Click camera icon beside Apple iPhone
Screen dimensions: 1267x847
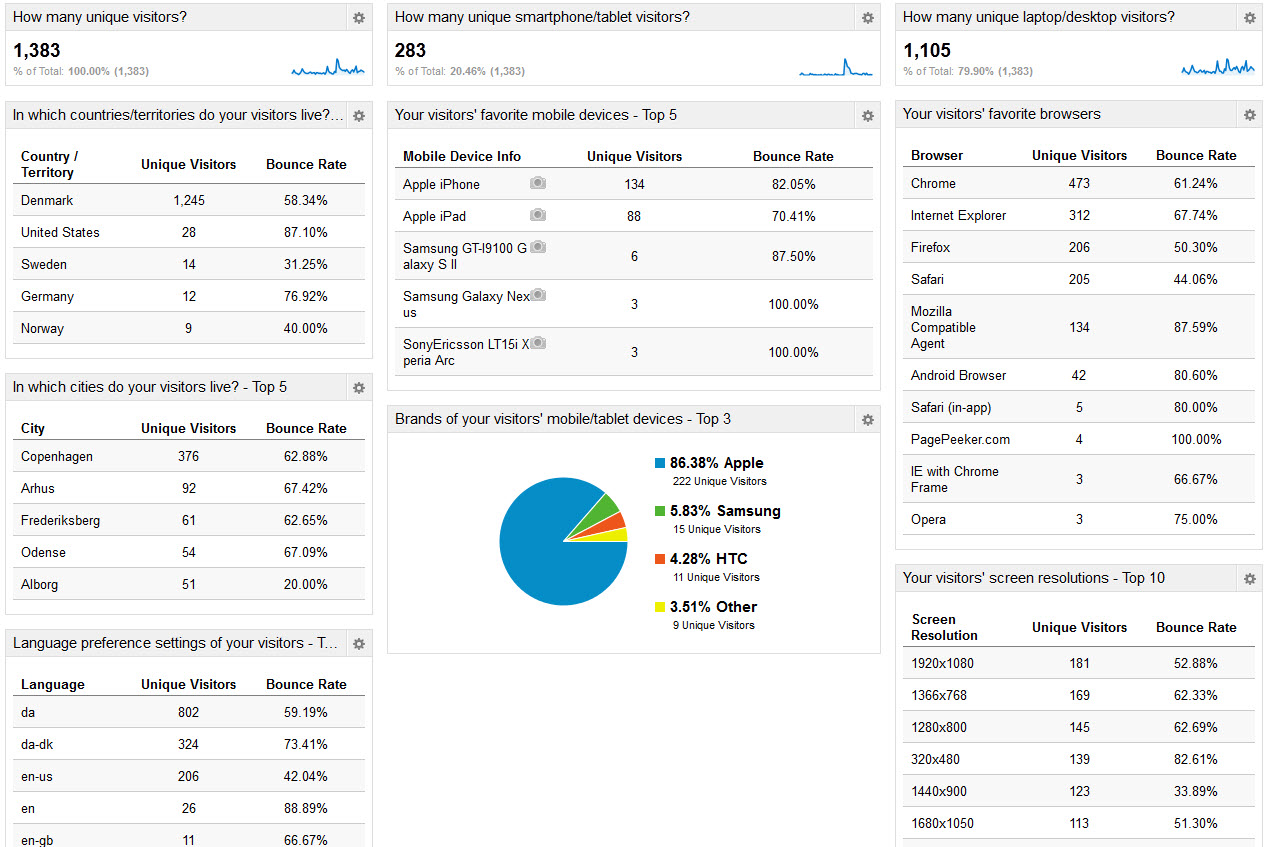click(537, 183)
